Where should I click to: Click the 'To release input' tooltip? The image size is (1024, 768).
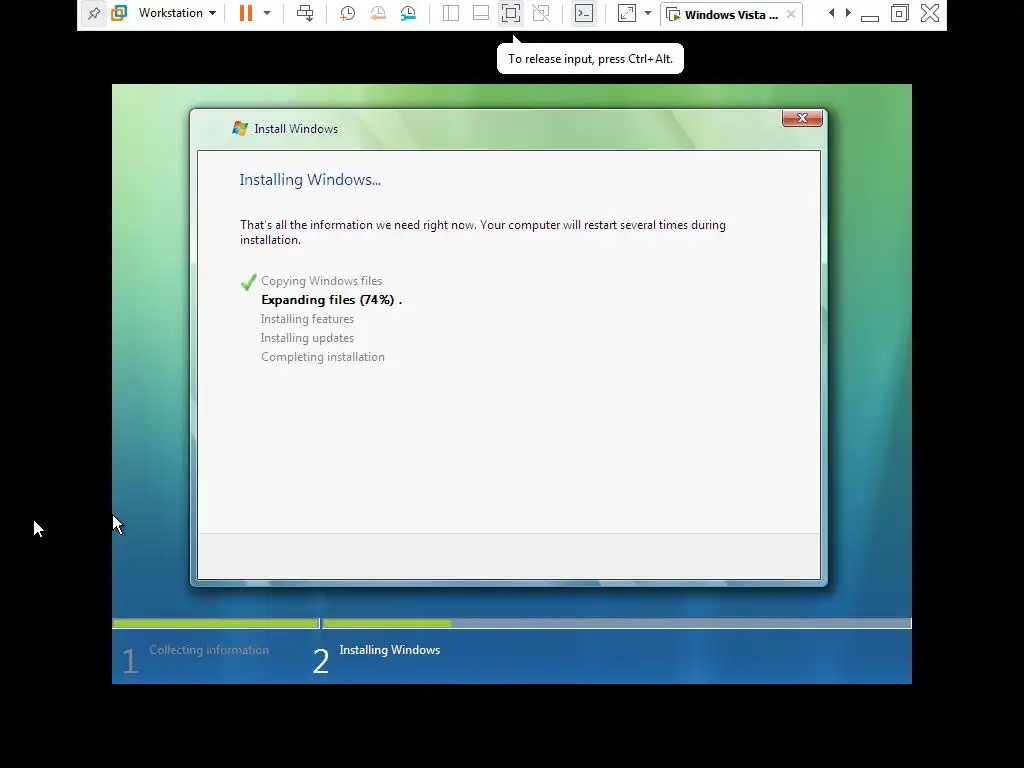(x=590, y=59)
